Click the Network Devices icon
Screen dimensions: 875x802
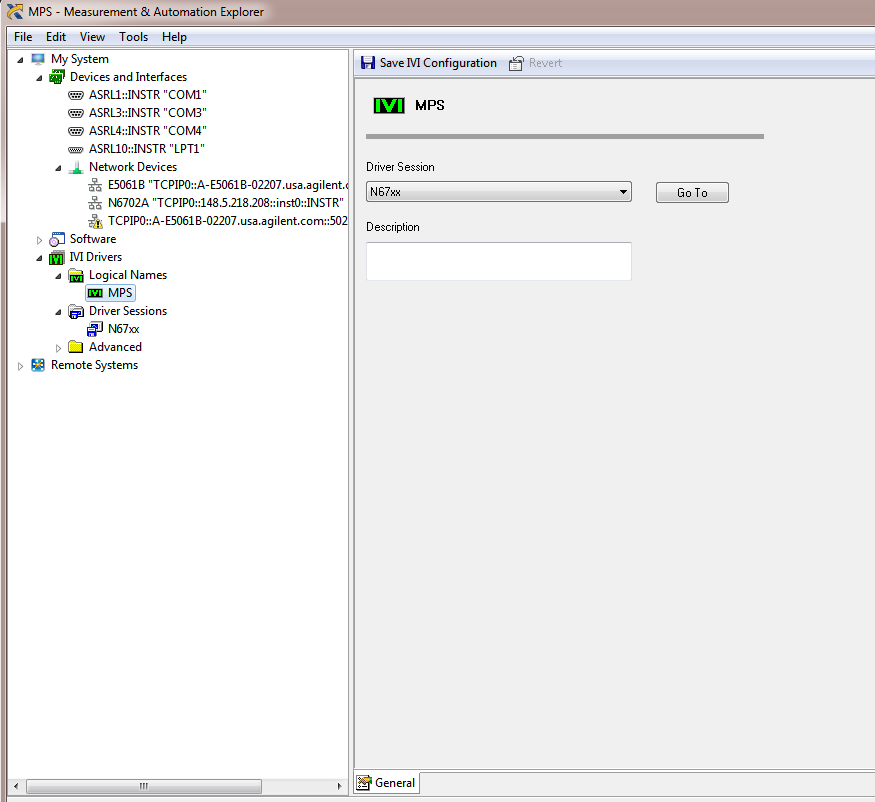pos(76,167)
